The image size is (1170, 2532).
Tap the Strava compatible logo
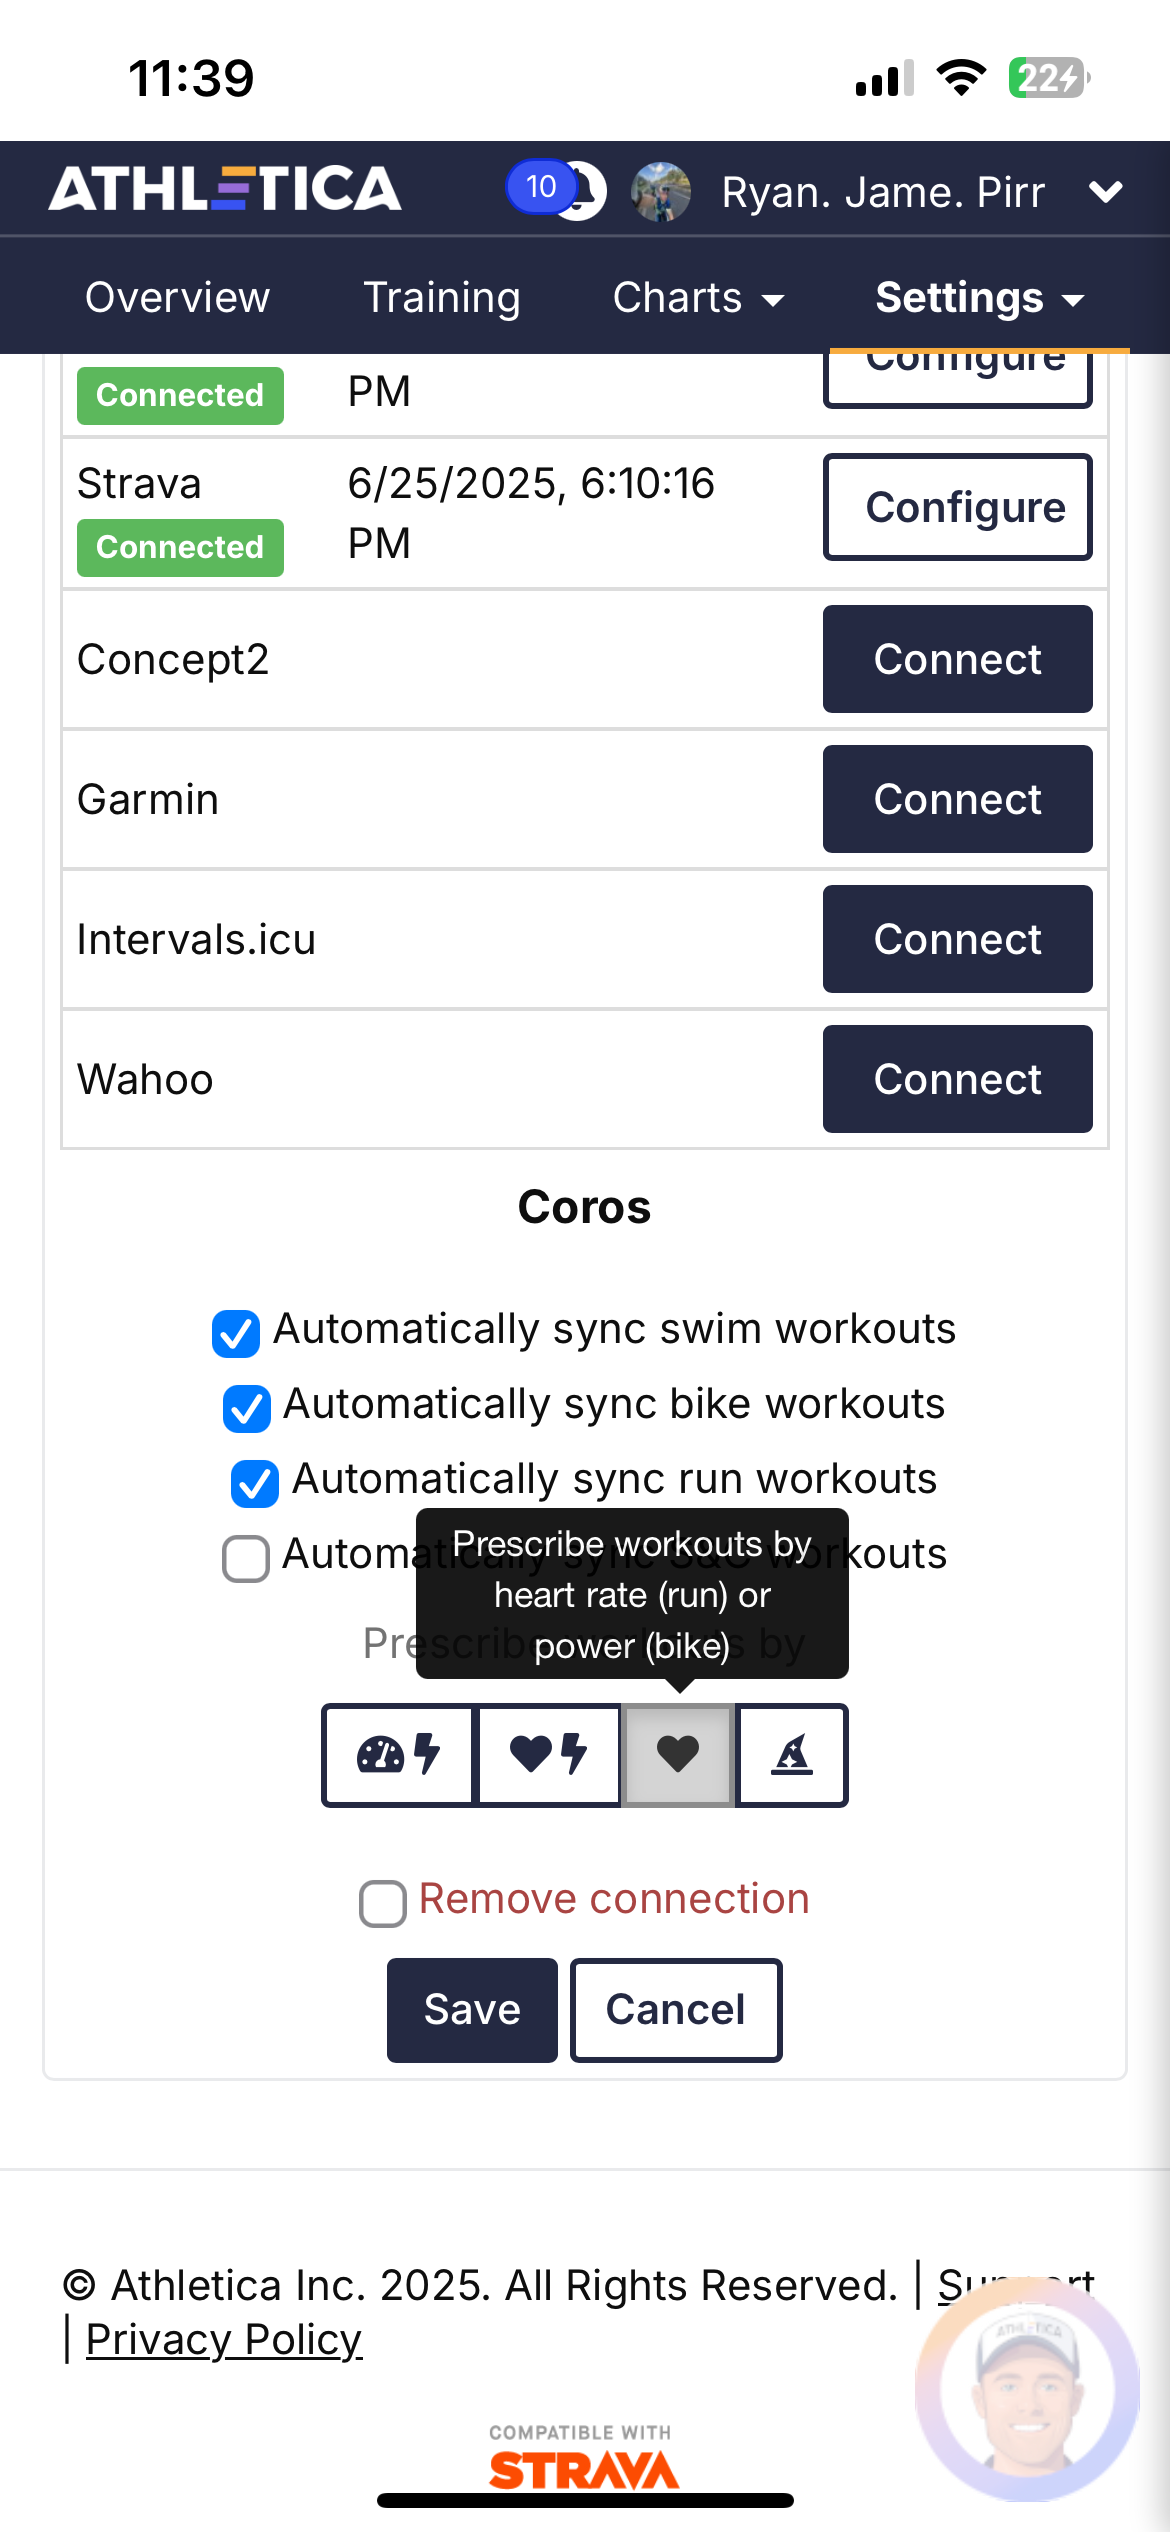click(x=583, y=2459)
